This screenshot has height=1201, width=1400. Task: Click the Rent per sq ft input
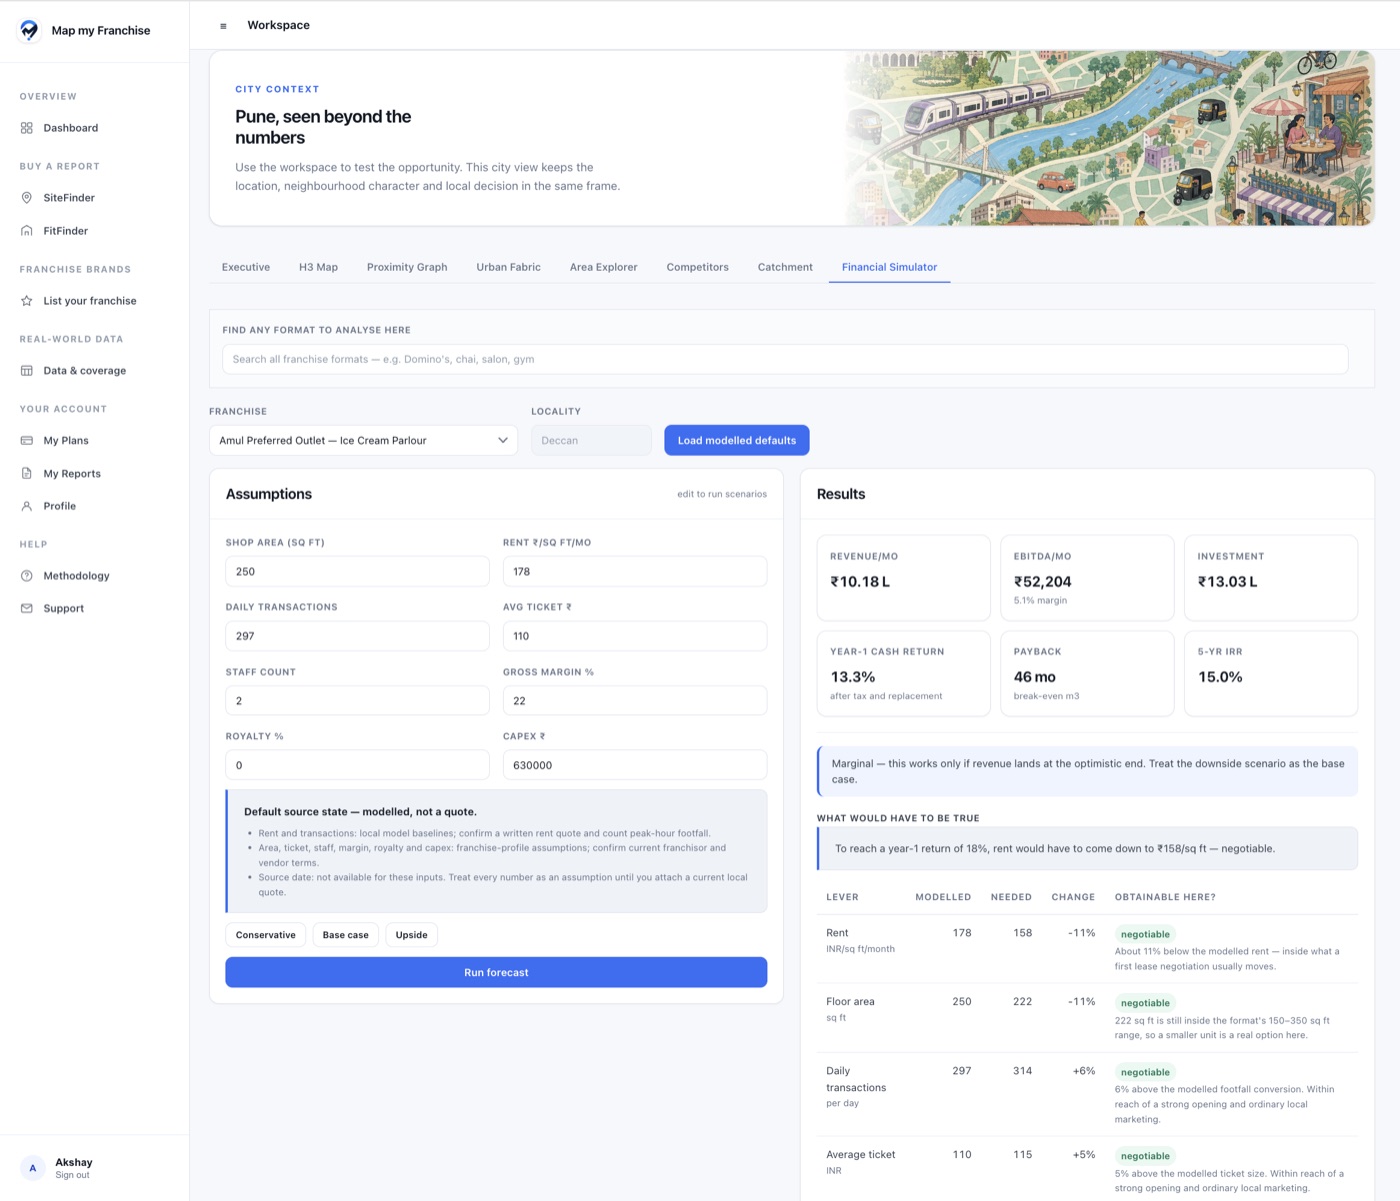[x=635, y=571]
